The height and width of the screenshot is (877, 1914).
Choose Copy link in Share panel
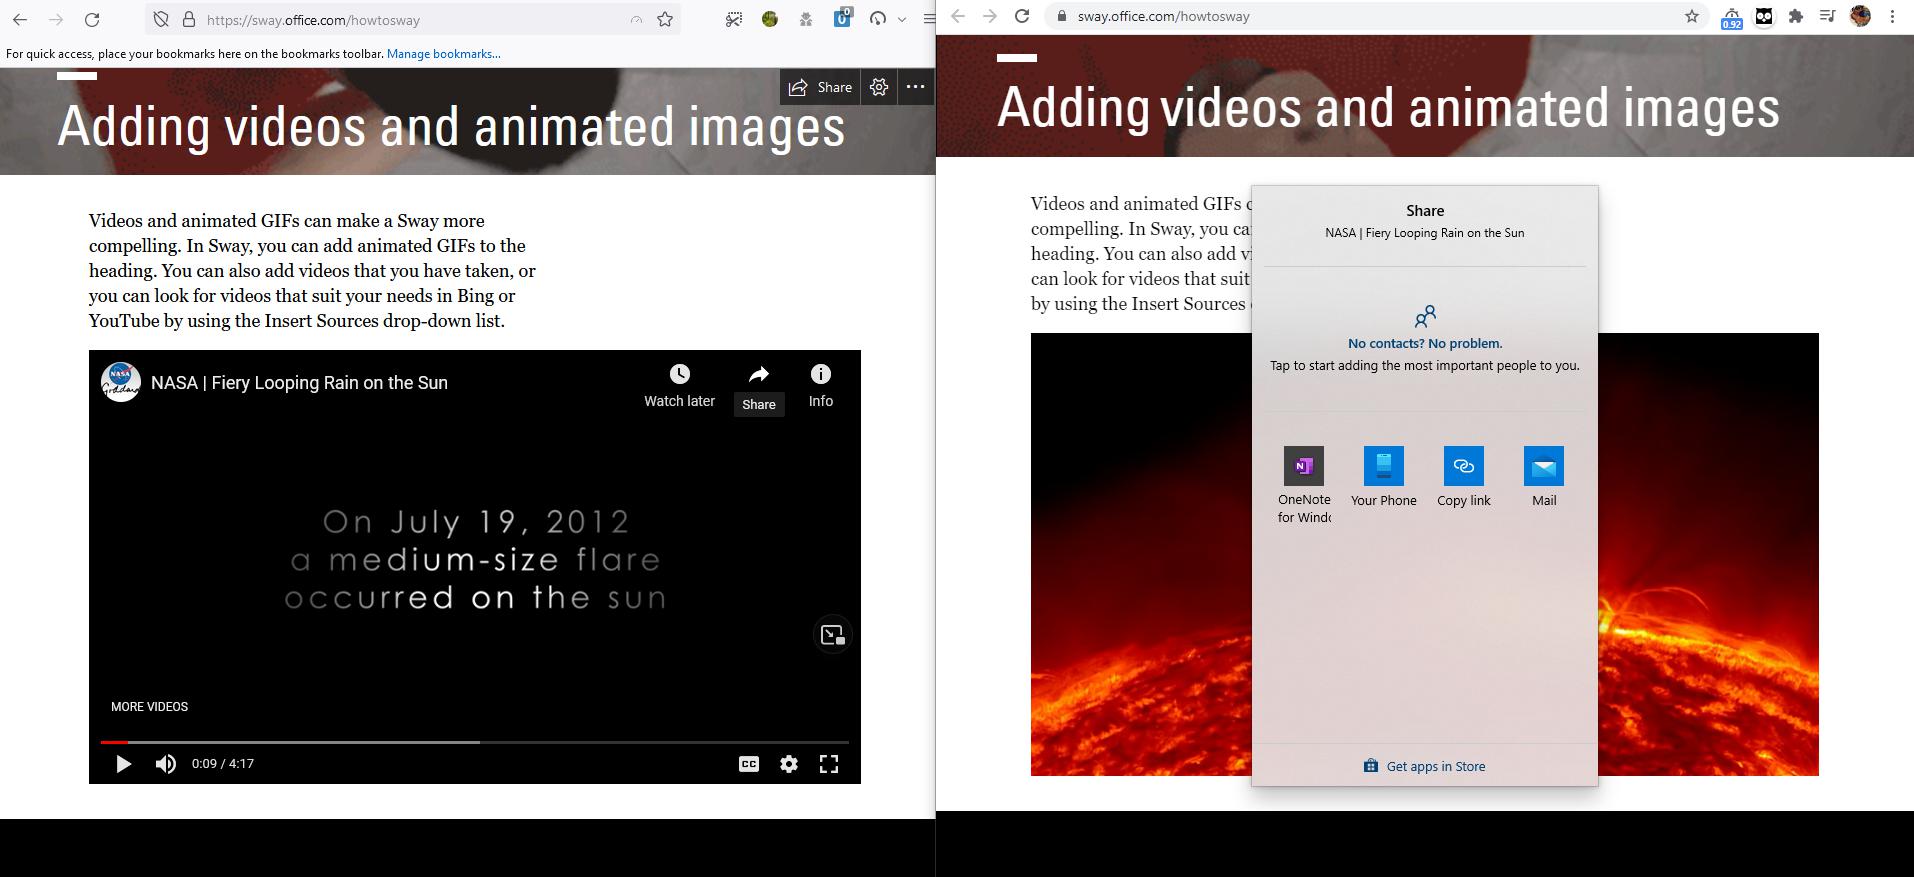1464,477
